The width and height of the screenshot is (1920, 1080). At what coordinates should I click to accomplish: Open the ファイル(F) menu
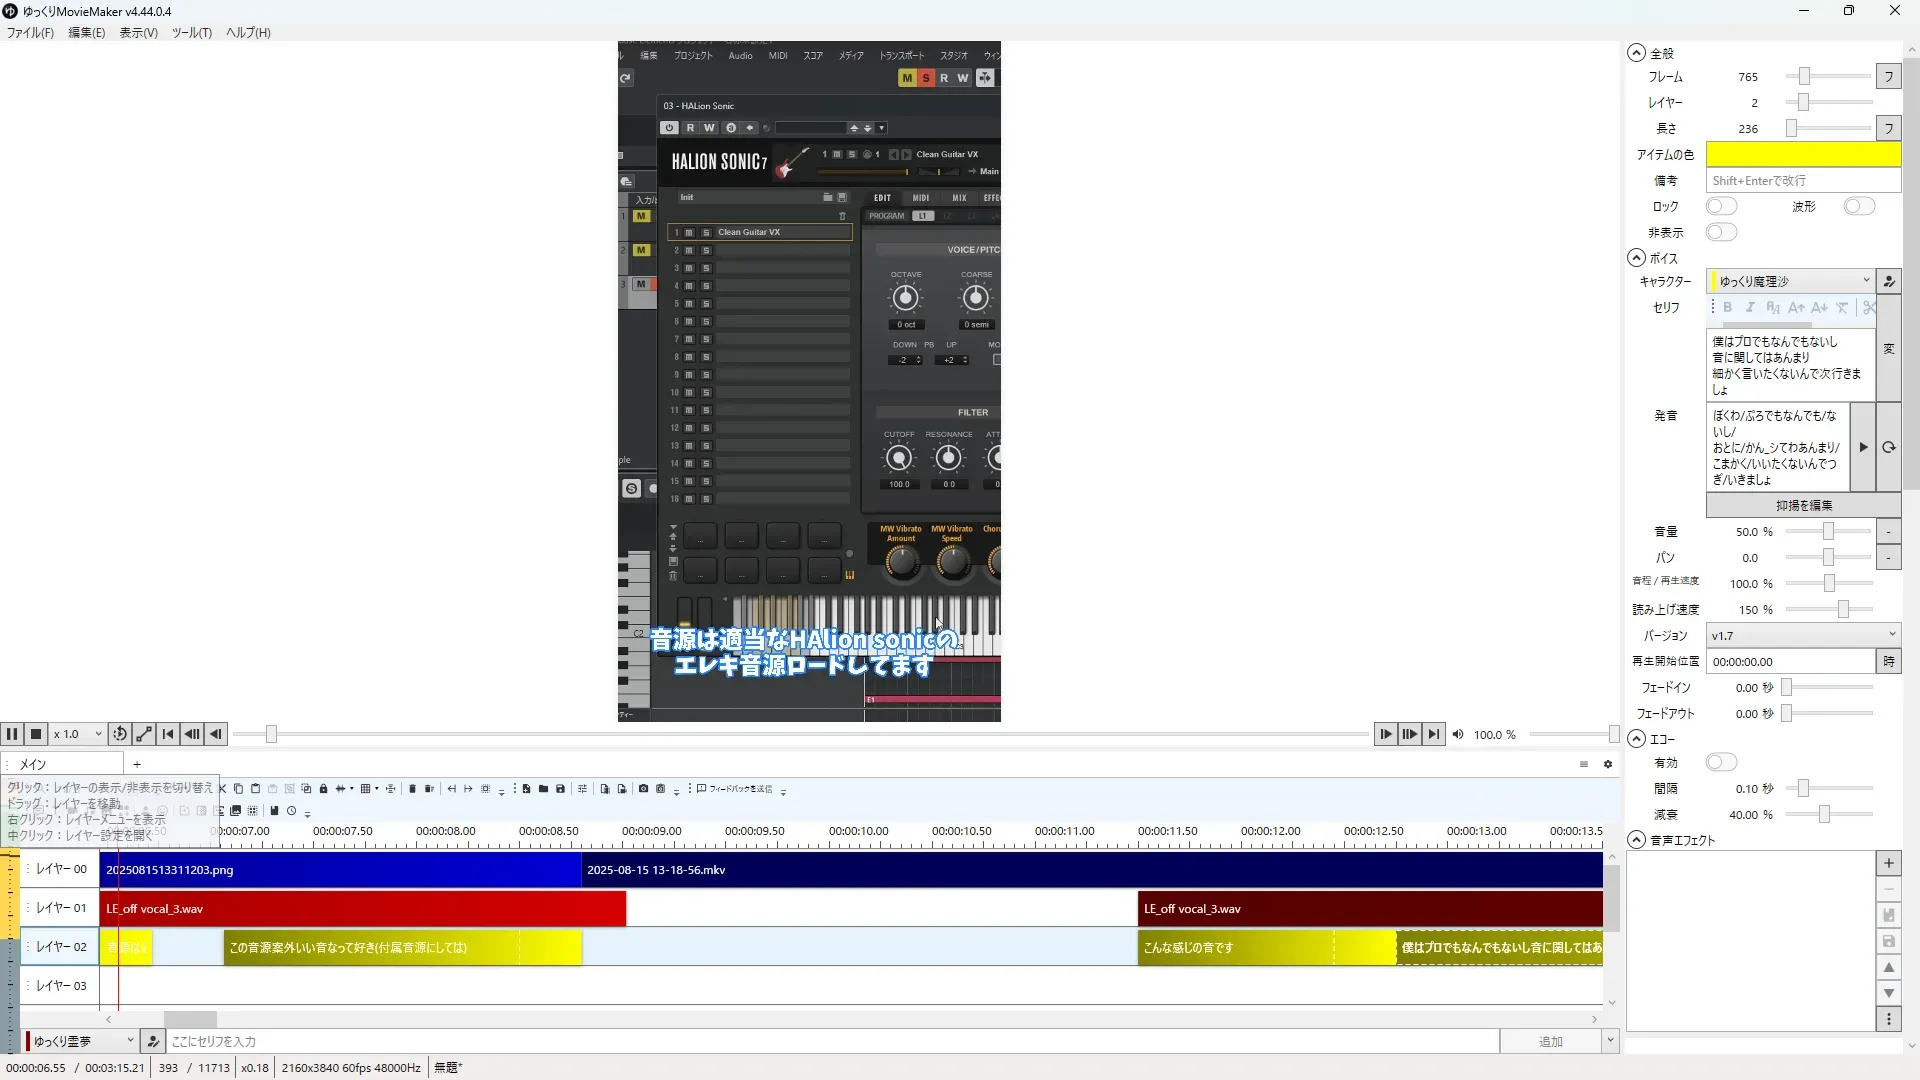tap(30, 32)
